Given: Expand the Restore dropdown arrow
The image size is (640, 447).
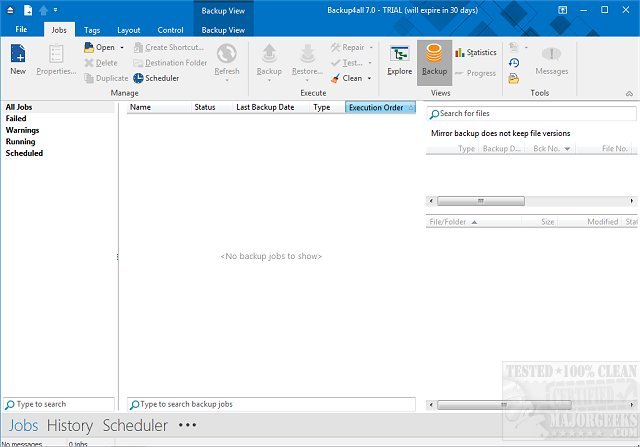Looking at the screenshot, I should [x=307, y=80].
